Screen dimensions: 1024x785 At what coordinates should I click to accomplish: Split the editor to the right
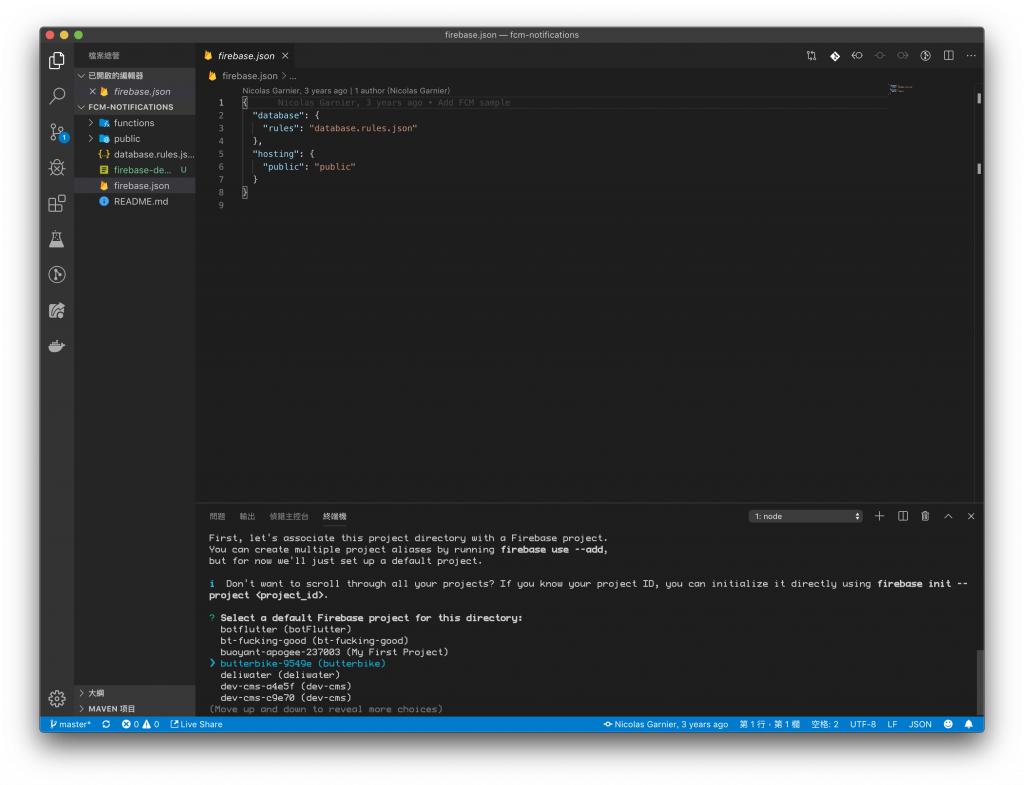point(948,56)
